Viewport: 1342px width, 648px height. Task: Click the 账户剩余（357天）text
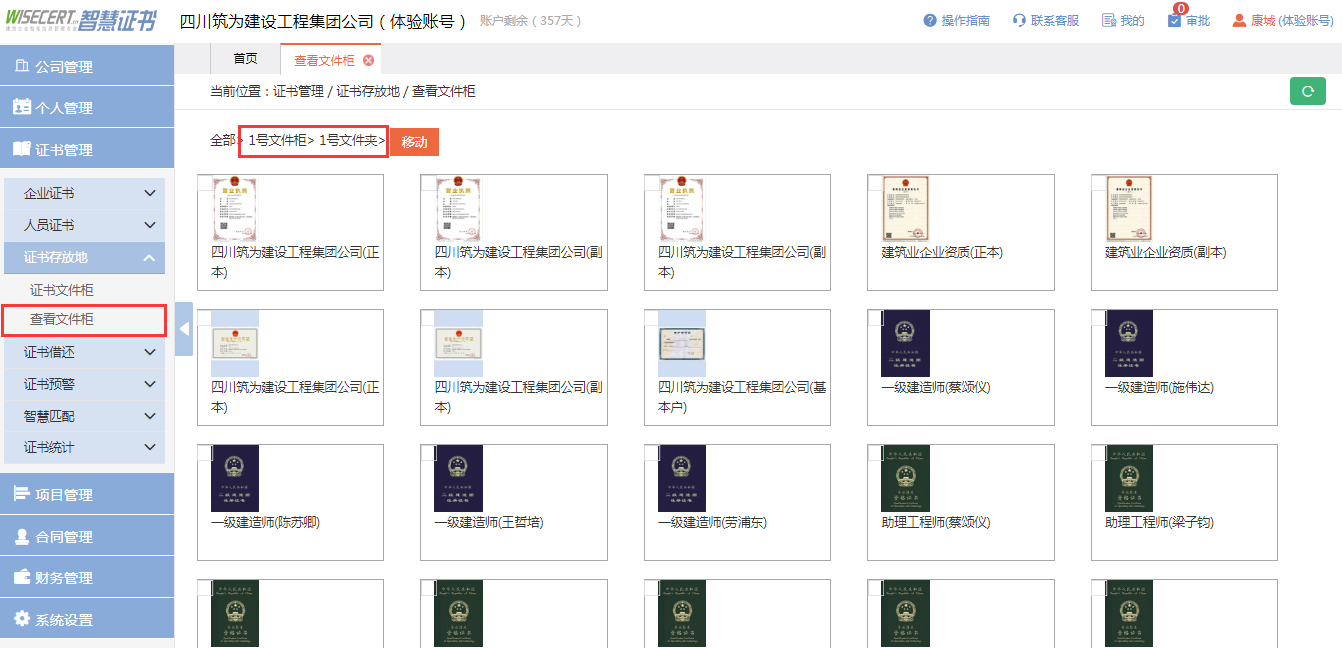530,21
